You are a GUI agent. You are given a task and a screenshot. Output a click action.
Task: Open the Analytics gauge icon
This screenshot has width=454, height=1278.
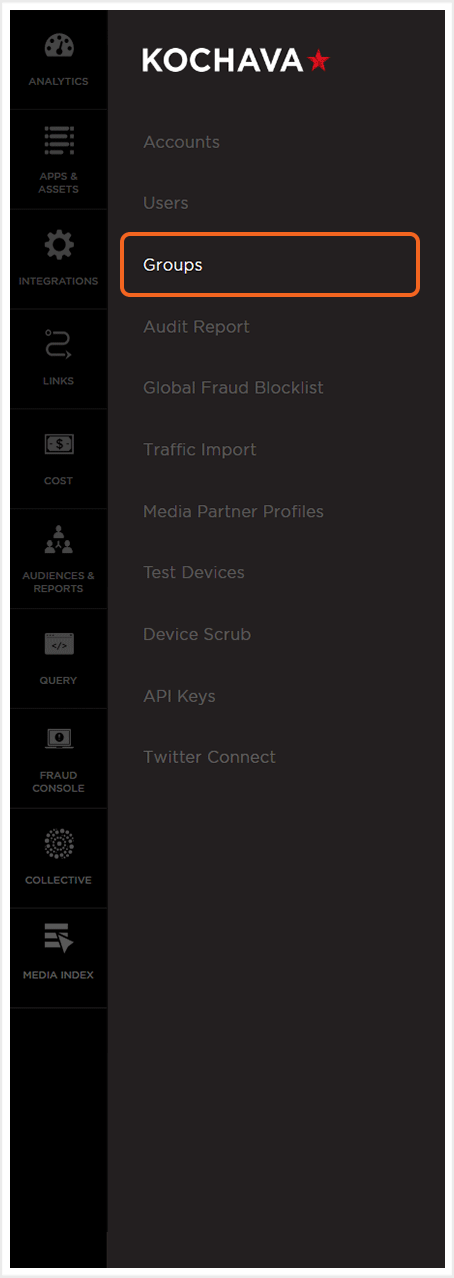click(58, 46)
